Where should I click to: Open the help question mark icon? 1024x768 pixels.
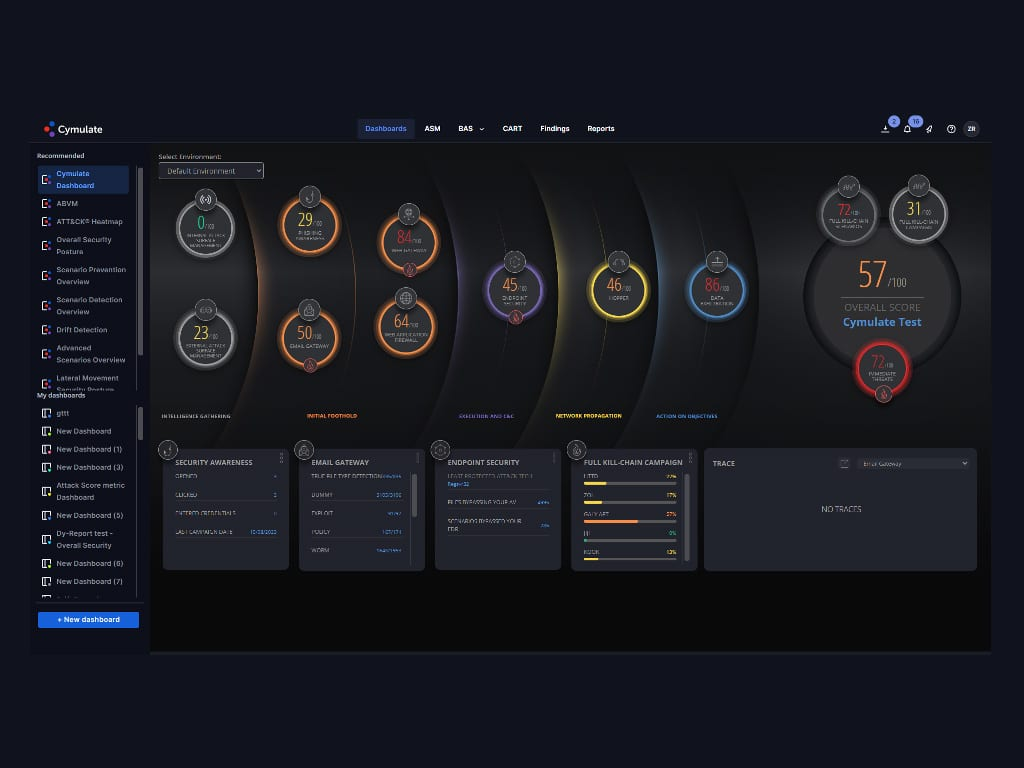(951, 129)
